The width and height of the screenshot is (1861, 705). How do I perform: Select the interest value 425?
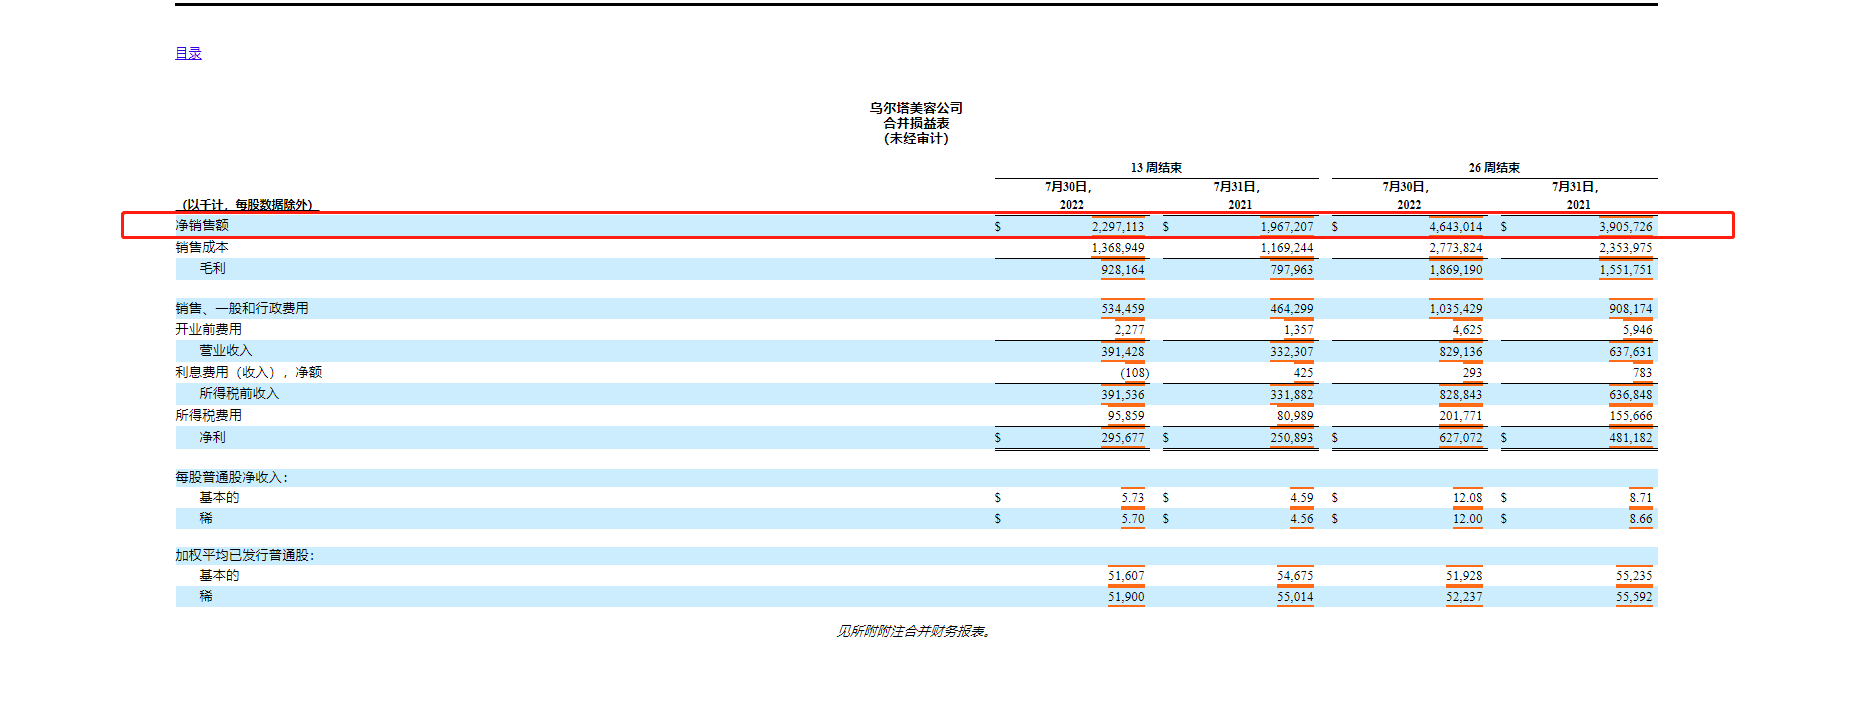(1304, 373)
